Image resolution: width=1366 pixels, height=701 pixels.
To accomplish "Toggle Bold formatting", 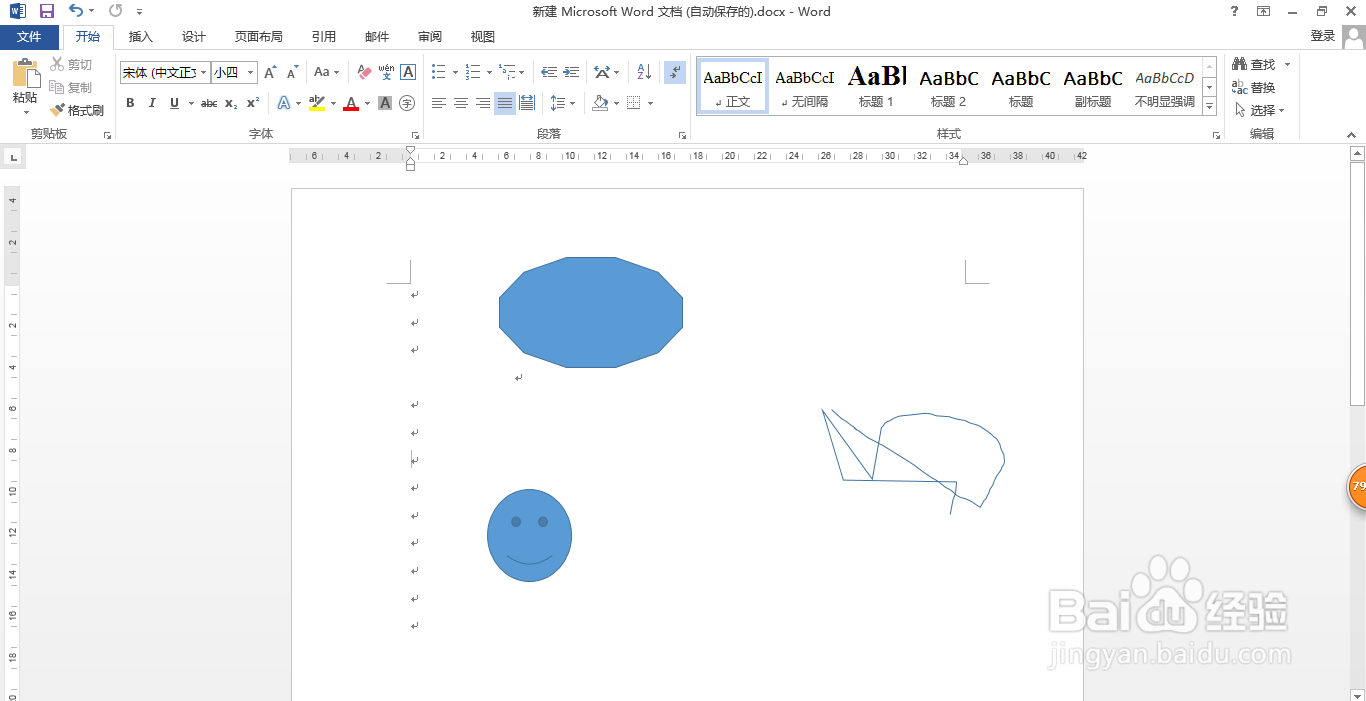I will click(130, 103).
